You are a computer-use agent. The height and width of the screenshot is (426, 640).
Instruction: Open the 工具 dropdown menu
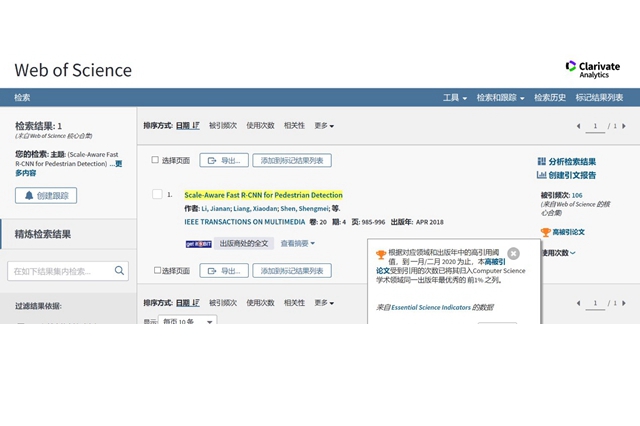tap(455, 98)
